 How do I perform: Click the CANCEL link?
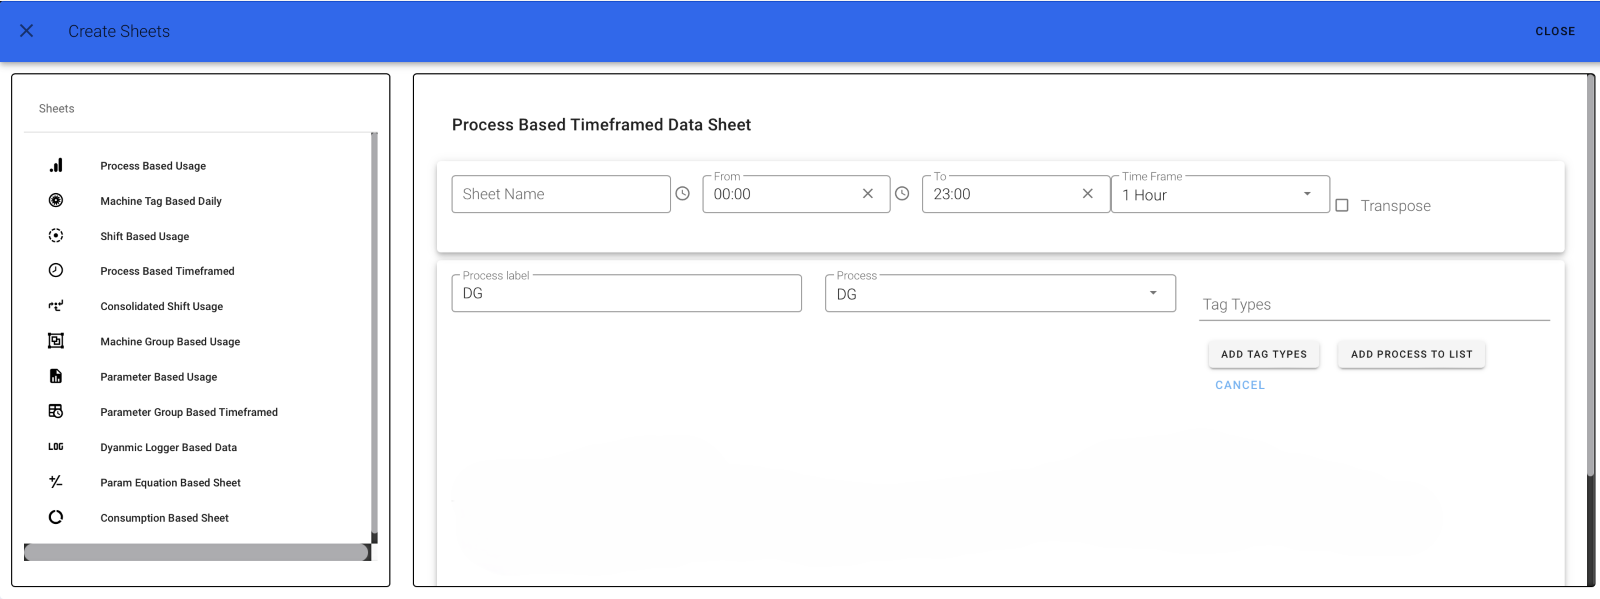click(x=1240, y=385)
